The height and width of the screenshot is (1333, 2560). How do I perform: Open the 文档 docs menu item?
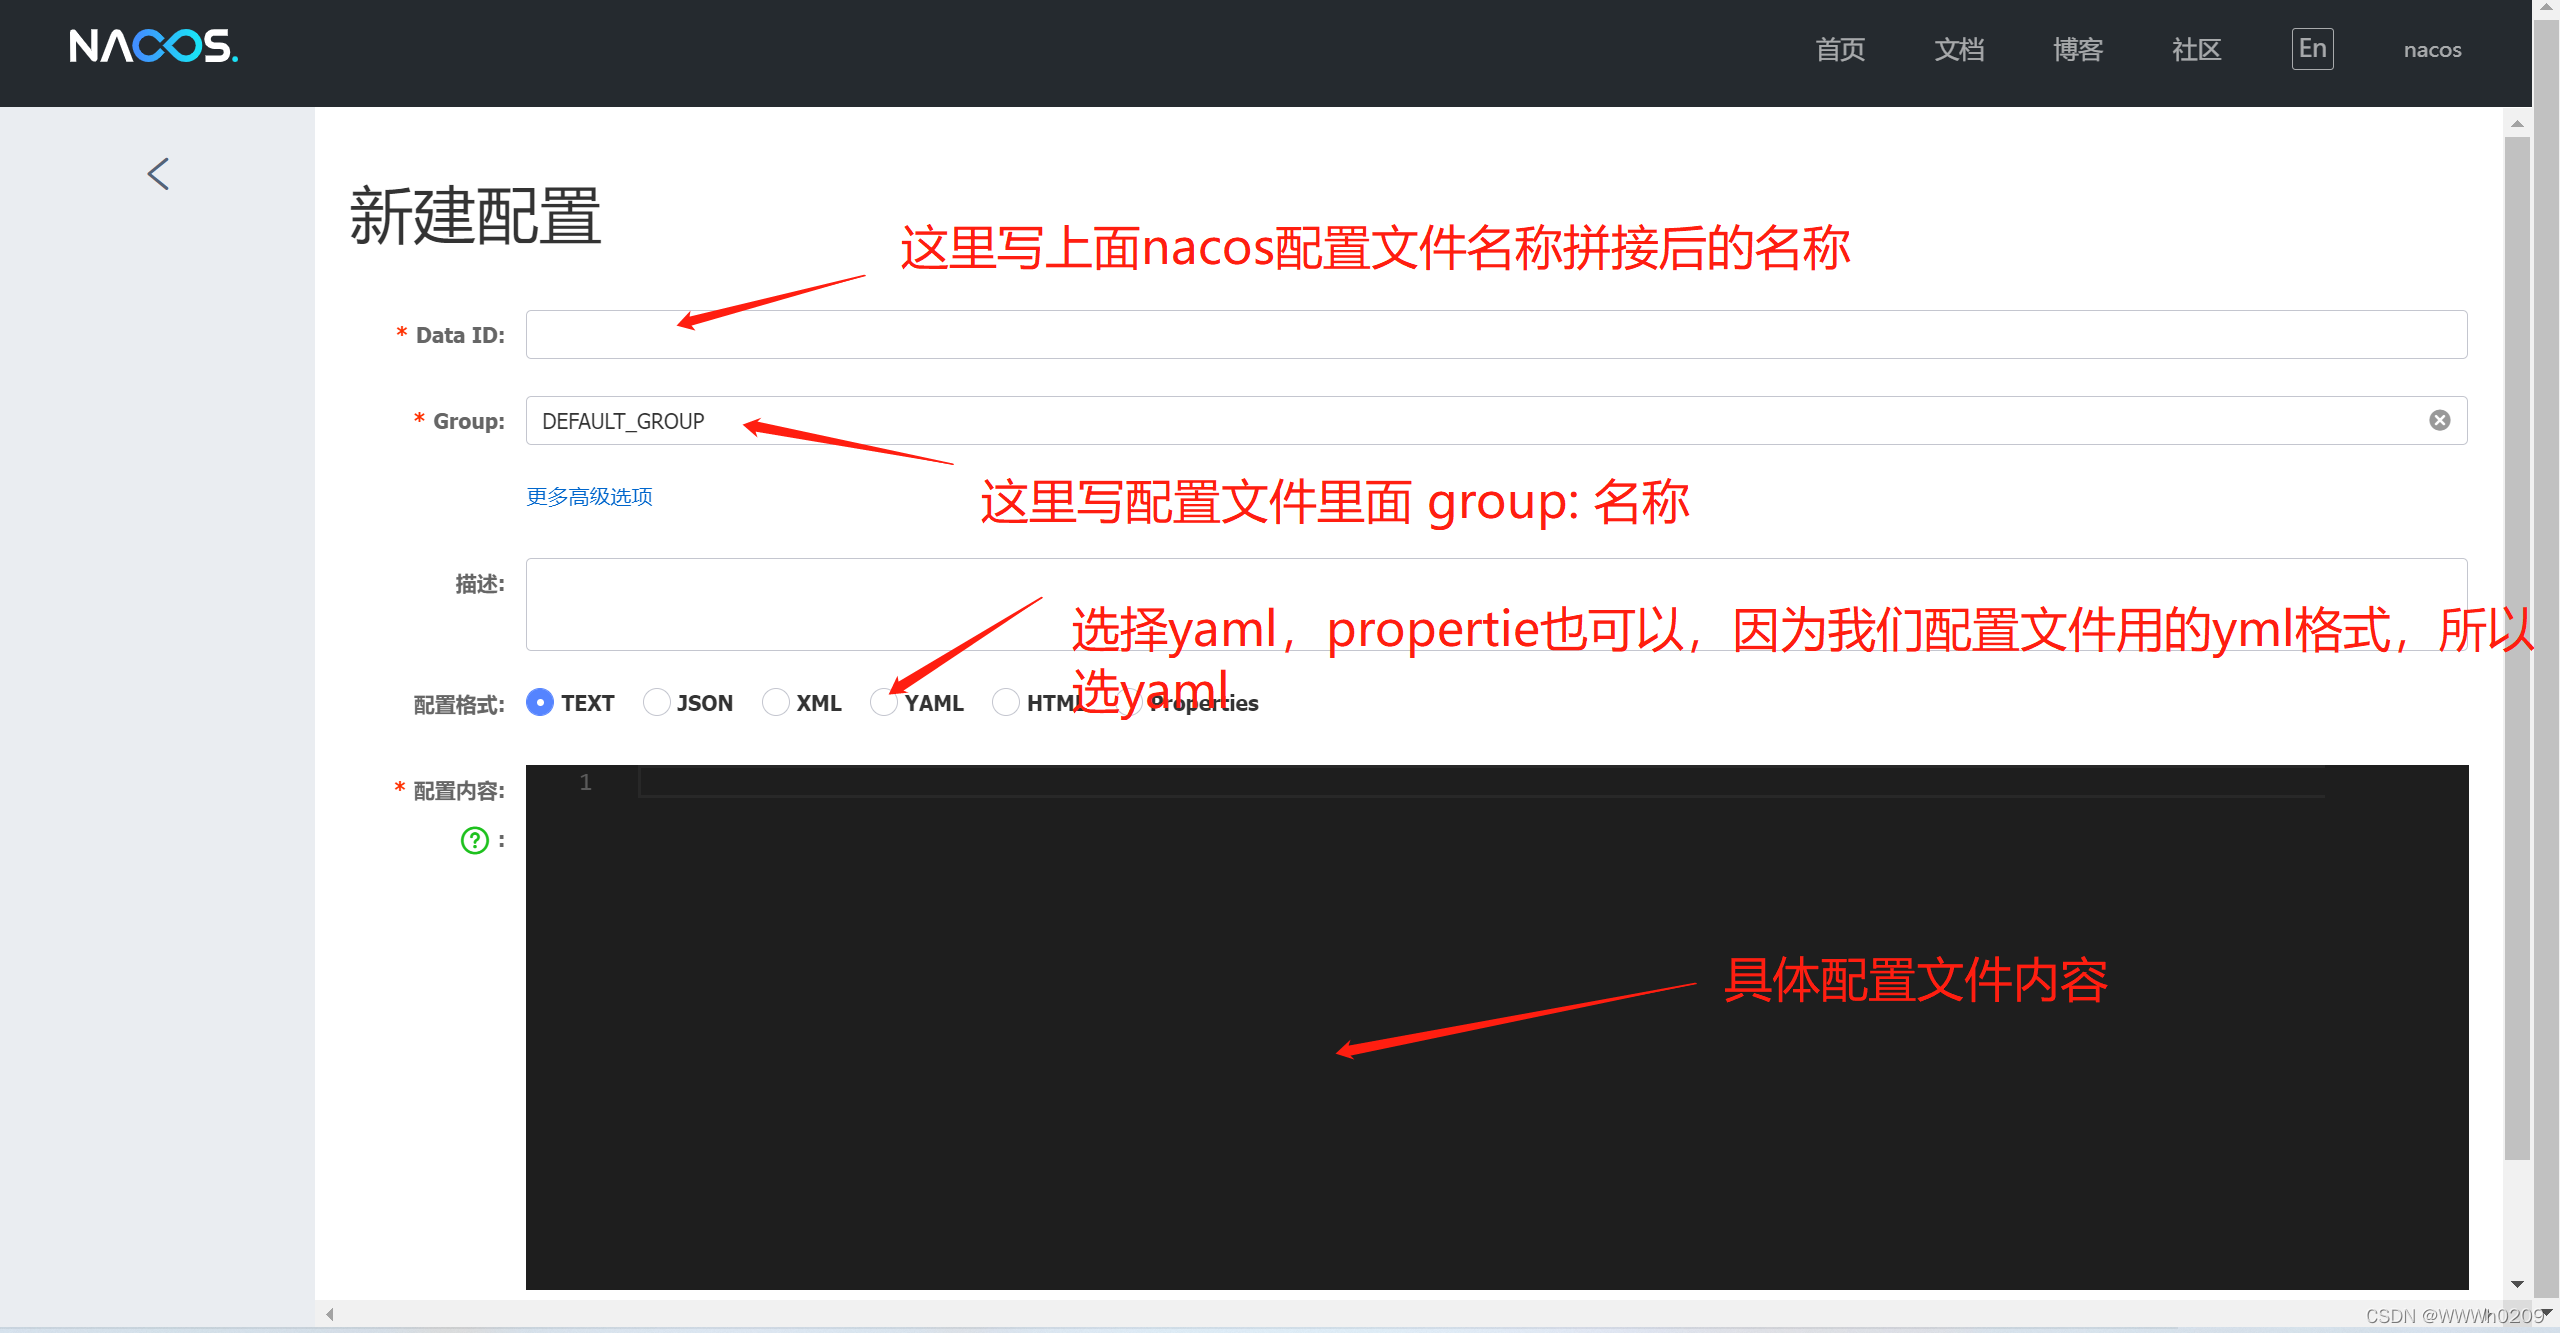(x=1958, y=50)
